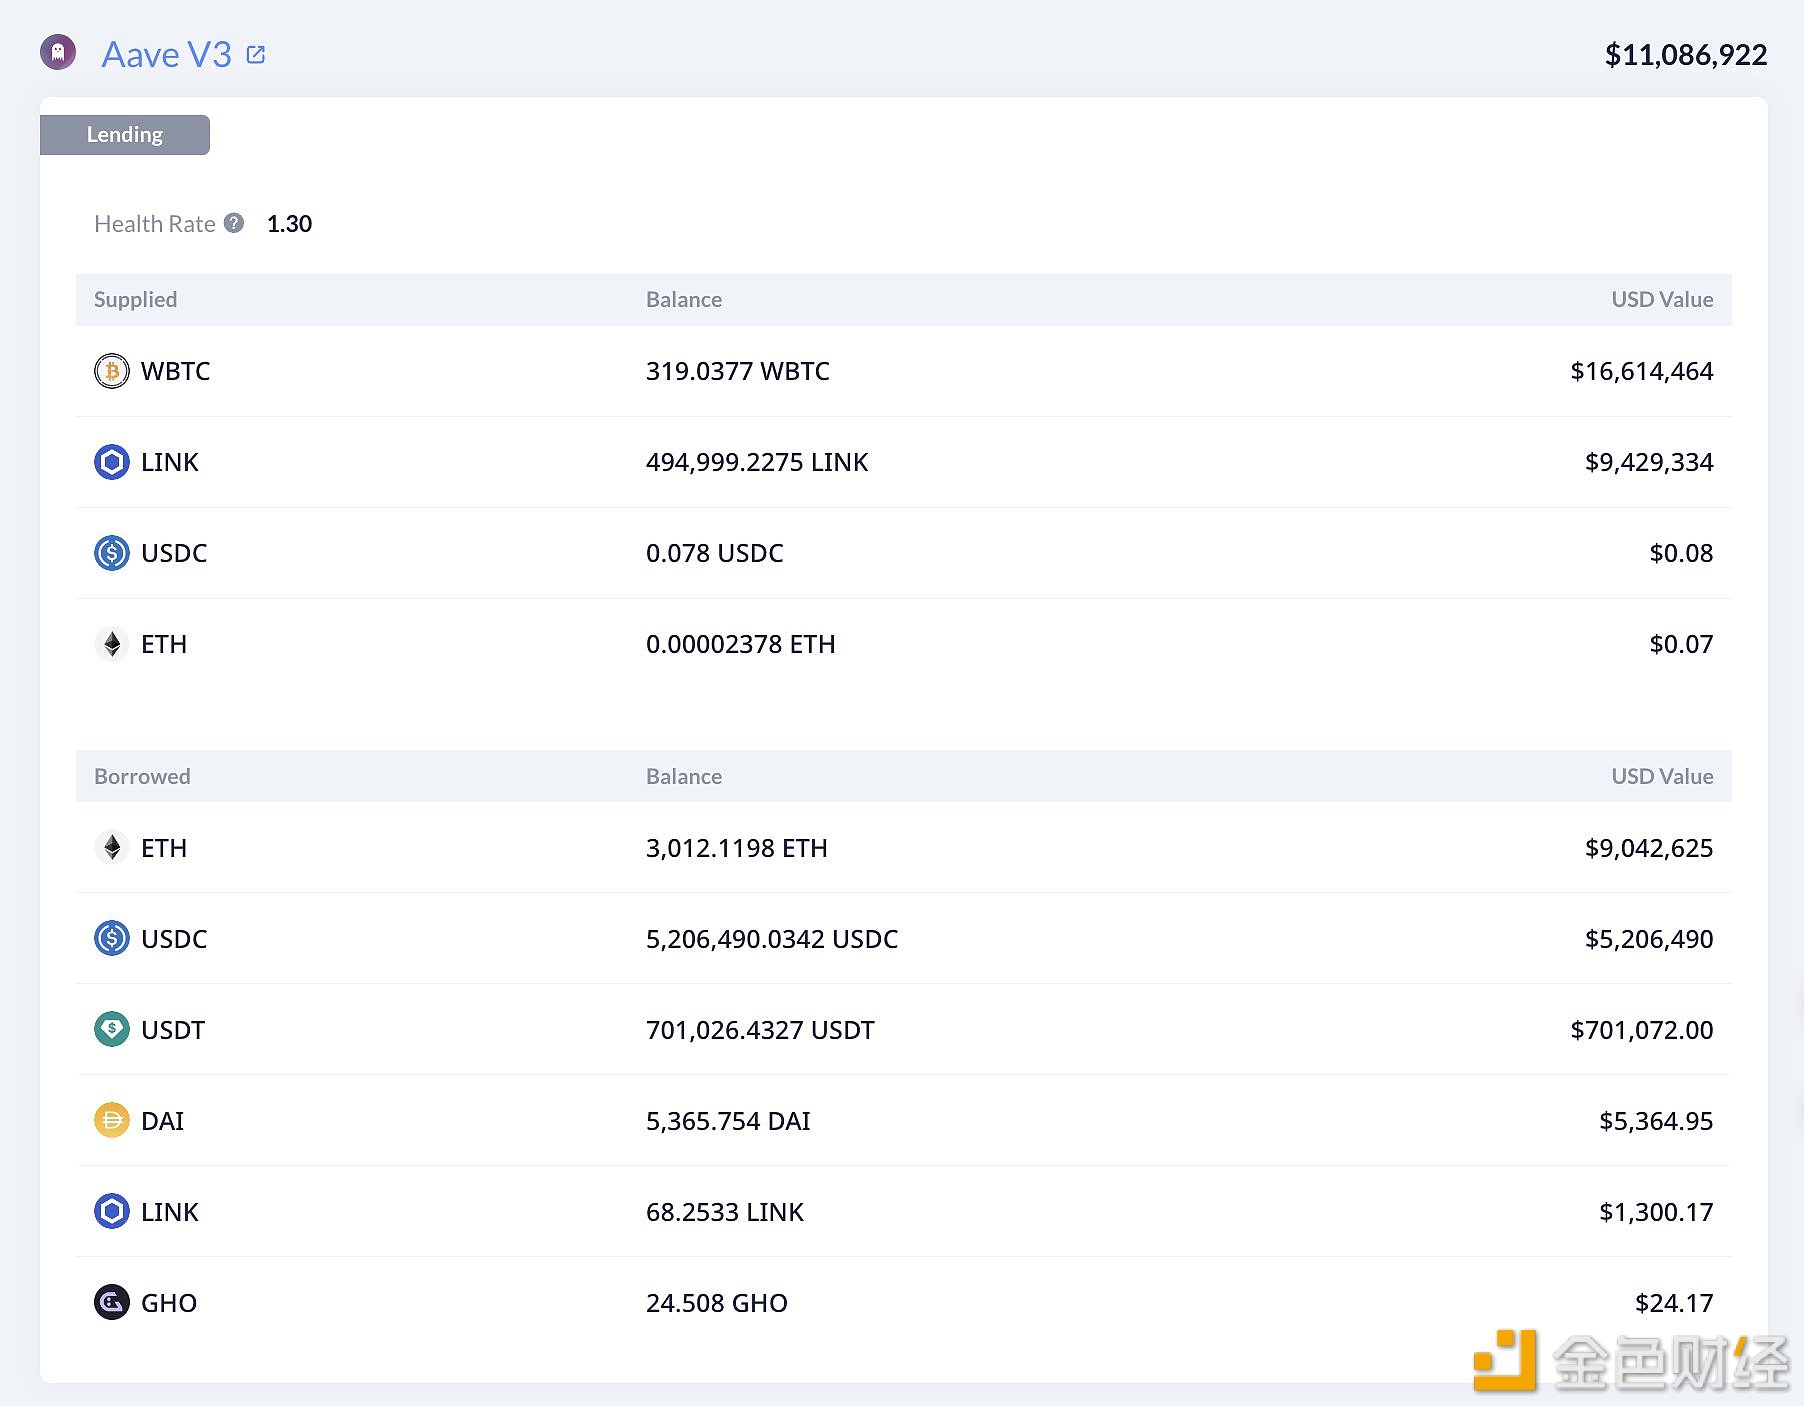The width and height of the screenshot is (1804, 1406).
Task: Select the $16,614,464 USD value
Action: tap(1642, 371)
